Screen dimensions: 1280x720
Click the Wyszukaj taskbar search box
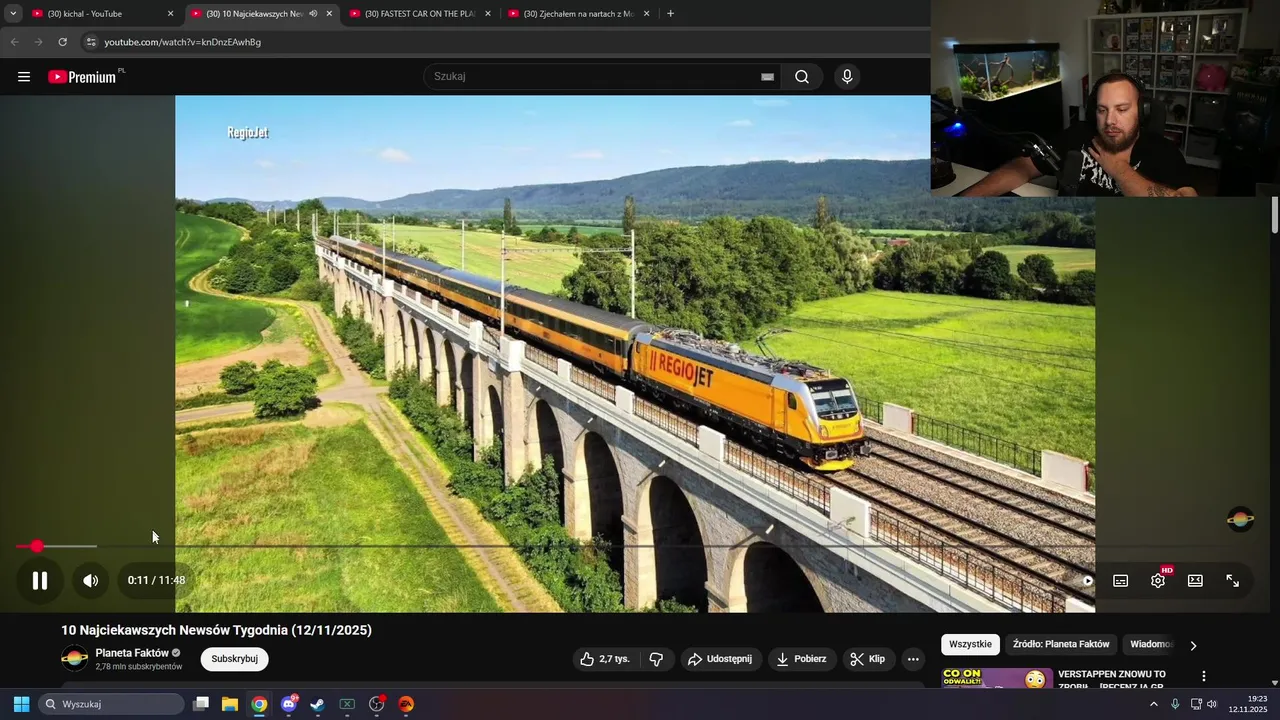tap(112, 704)
